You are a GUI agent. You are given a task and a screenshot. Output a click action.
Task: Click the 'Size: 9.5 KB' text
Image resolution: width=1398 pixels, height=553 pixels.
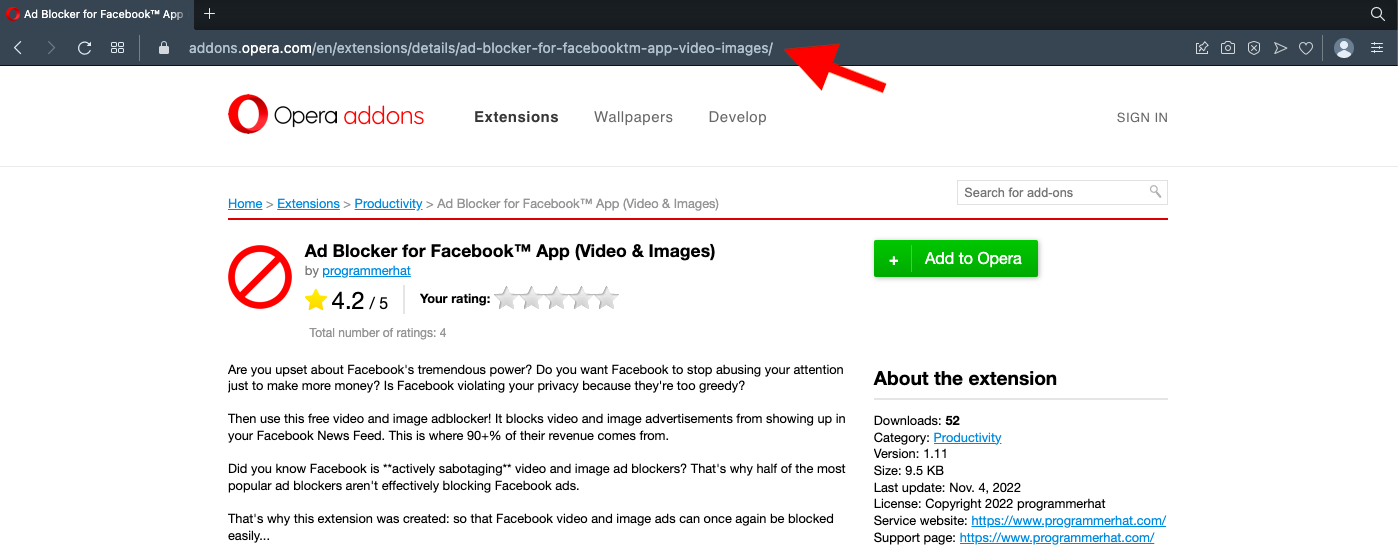coord(908,471)
